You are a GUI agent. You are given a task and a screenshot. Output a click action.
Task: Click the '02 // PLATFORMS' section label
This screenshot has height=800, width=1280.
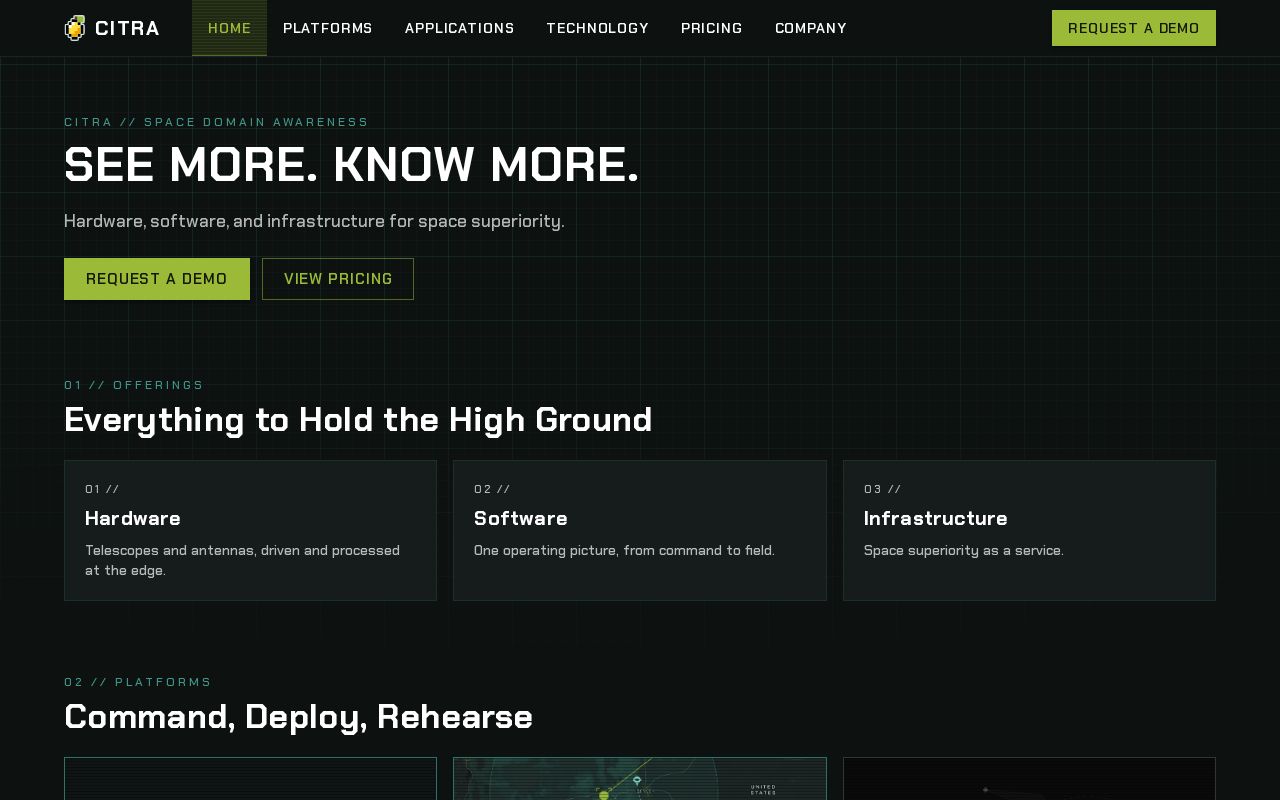(x=138, y=682)
